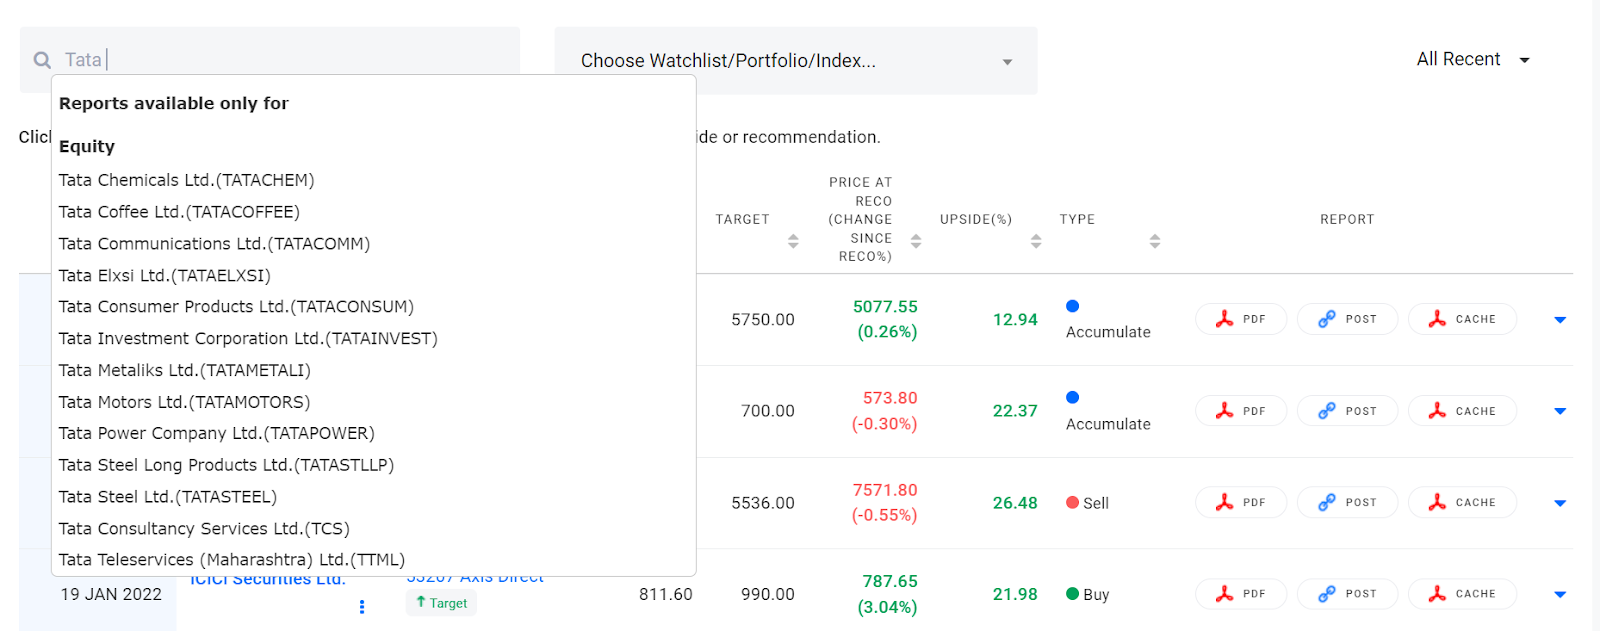
Task: Open the All Recent filter dropdown
Action: pos(1473,60)
